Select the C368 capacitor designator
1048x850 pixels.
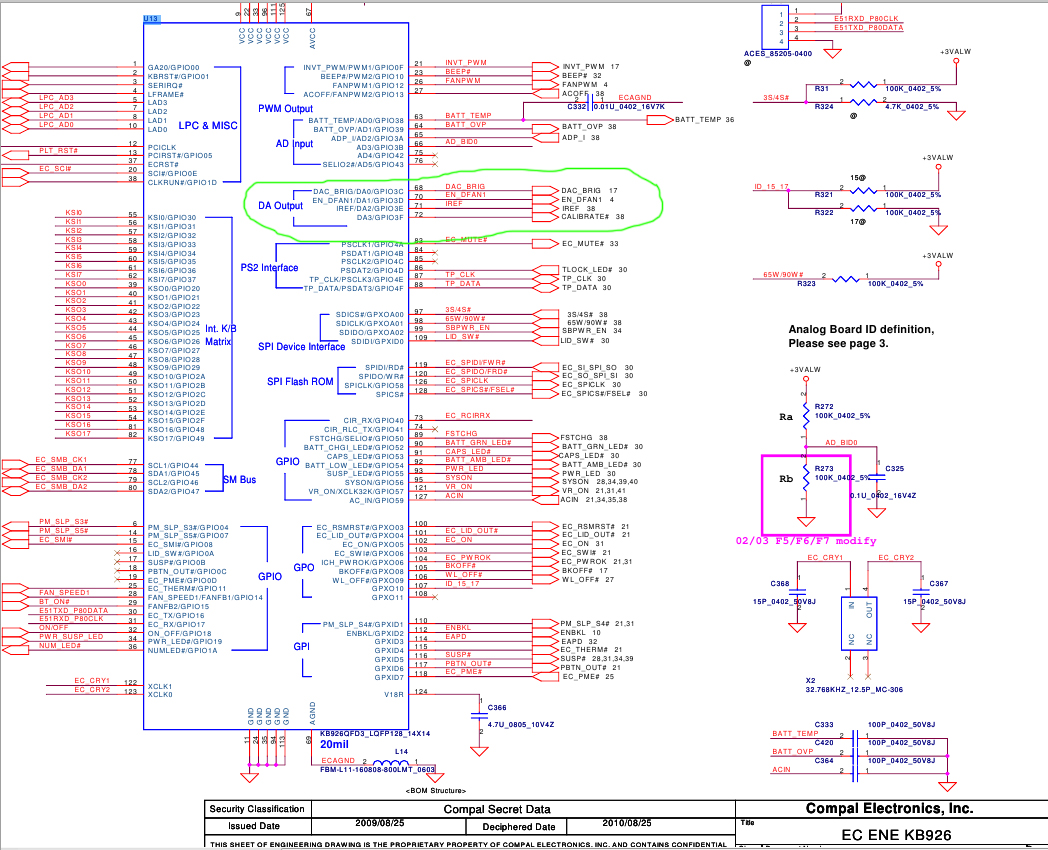click(x=779, y=583)
